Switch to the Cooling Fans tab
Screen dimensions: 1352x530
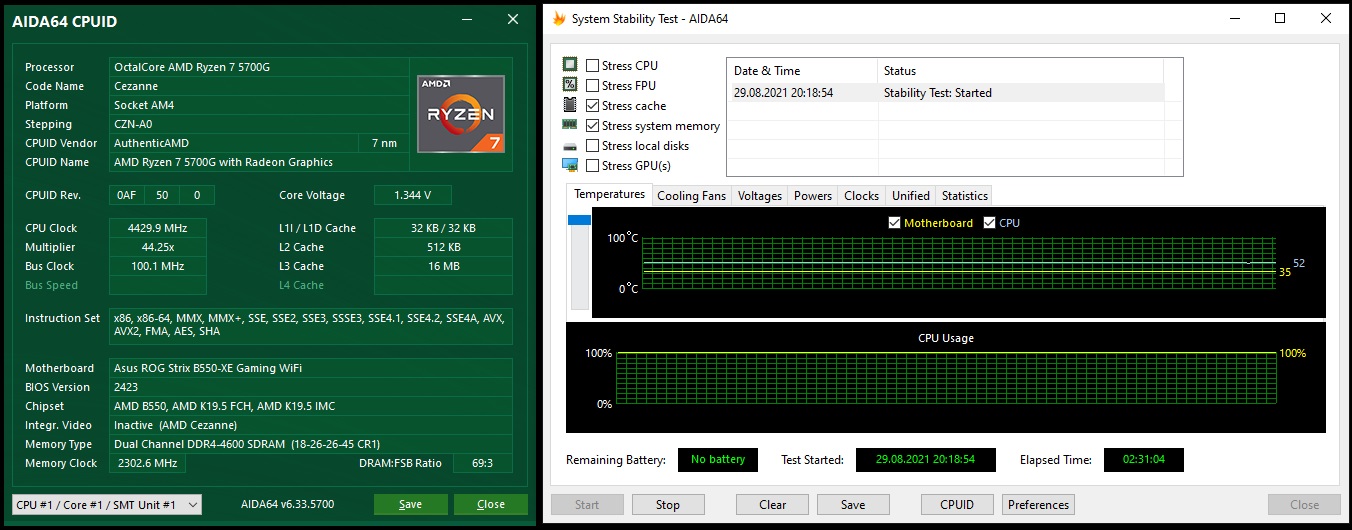point(691,196)
